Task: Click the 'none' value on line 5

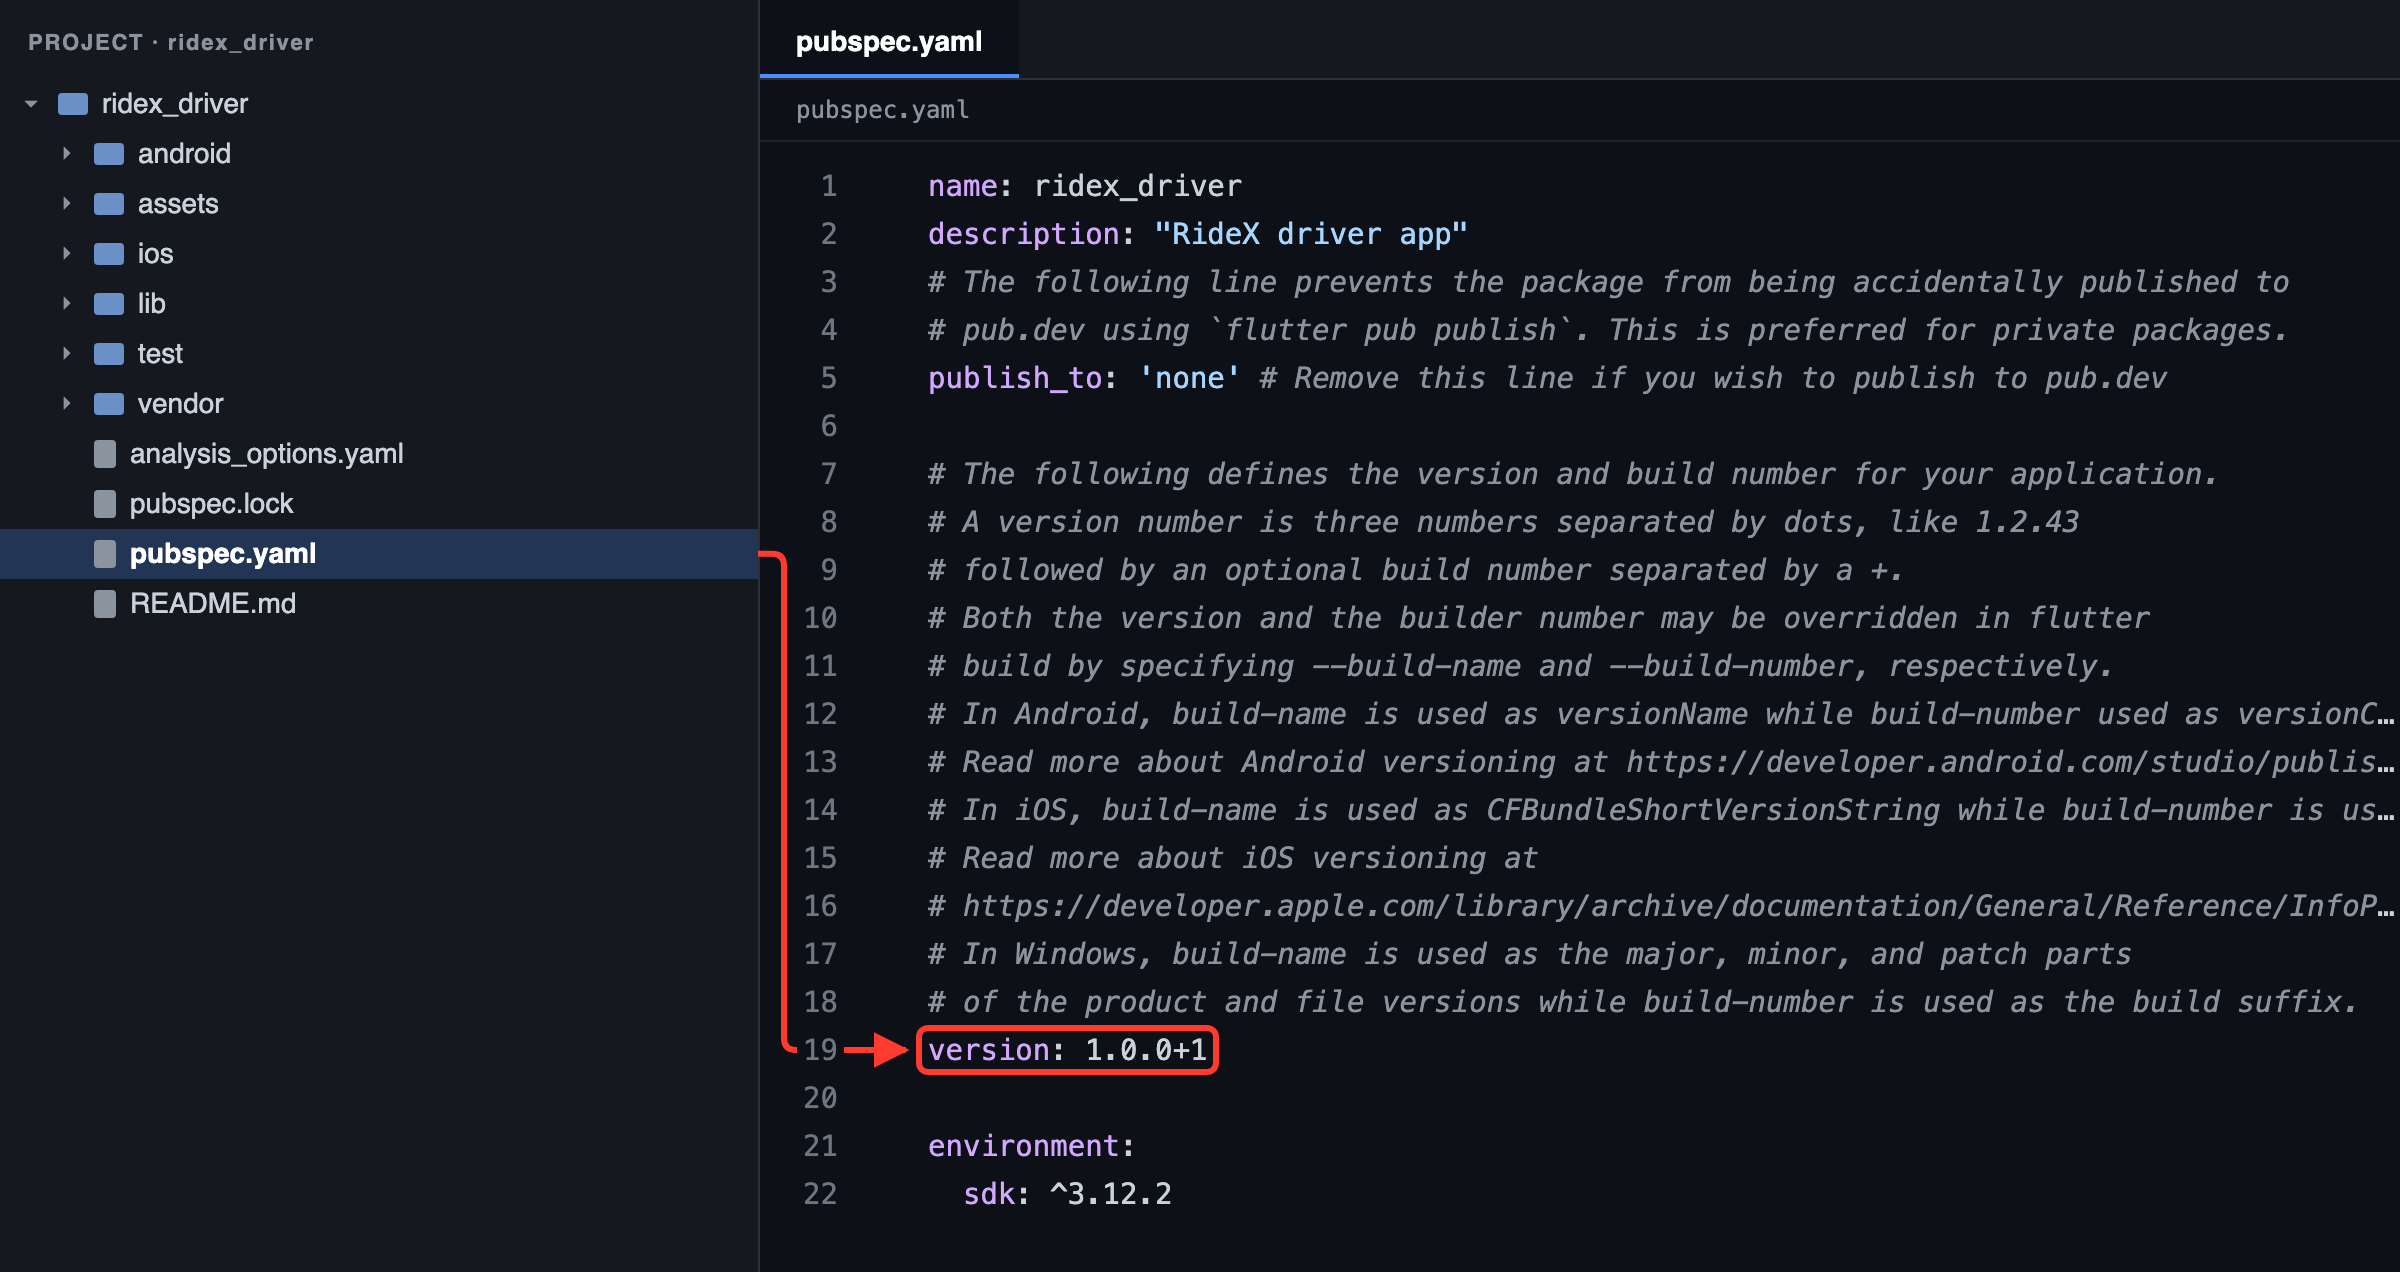Action: click(1190, 378)
